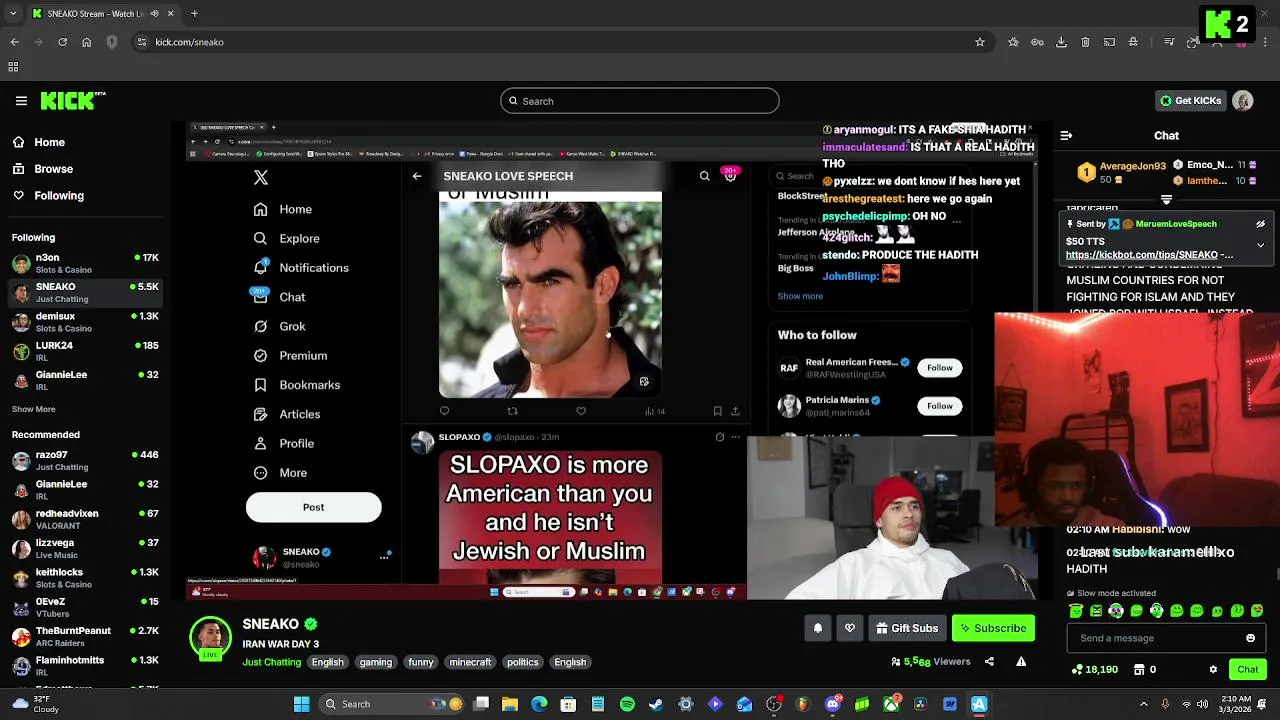The height and width of the screenshot is (720, 1280).
Task: Toggle stream notifications bell
Action: point(818,628)
